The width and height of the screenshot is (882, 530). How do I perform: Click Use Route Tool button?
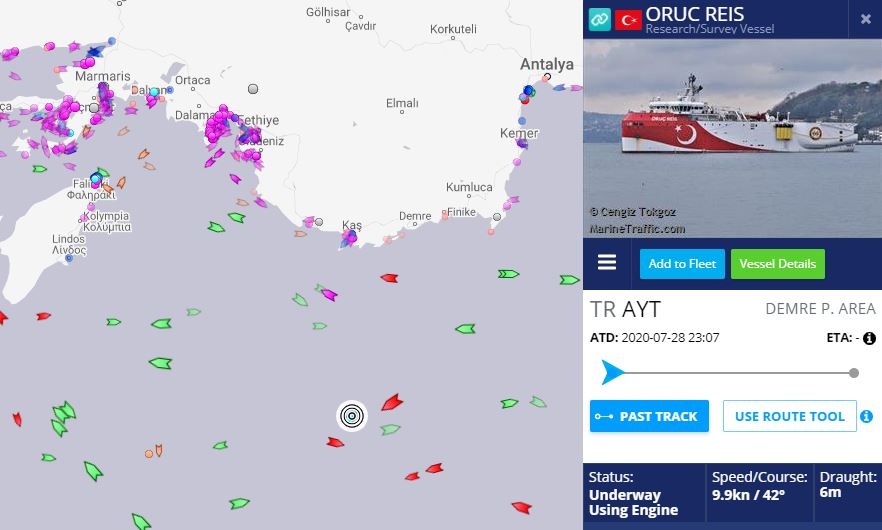789,416
